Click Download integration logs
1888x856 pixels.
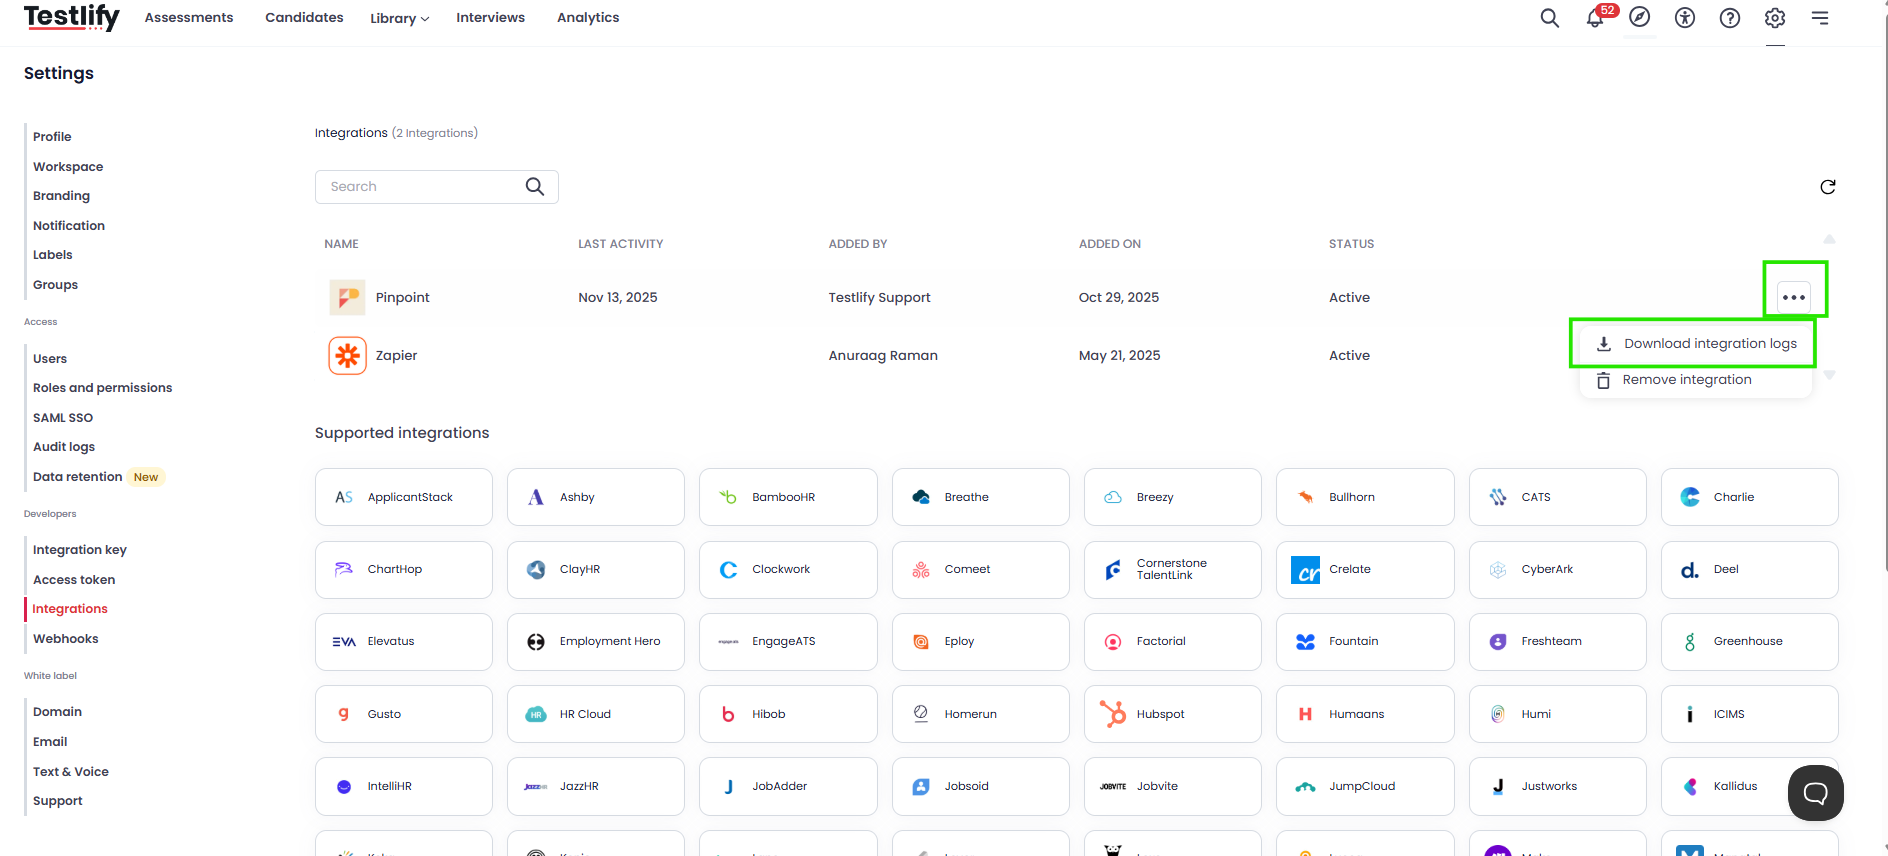(x=1696, y=344)
